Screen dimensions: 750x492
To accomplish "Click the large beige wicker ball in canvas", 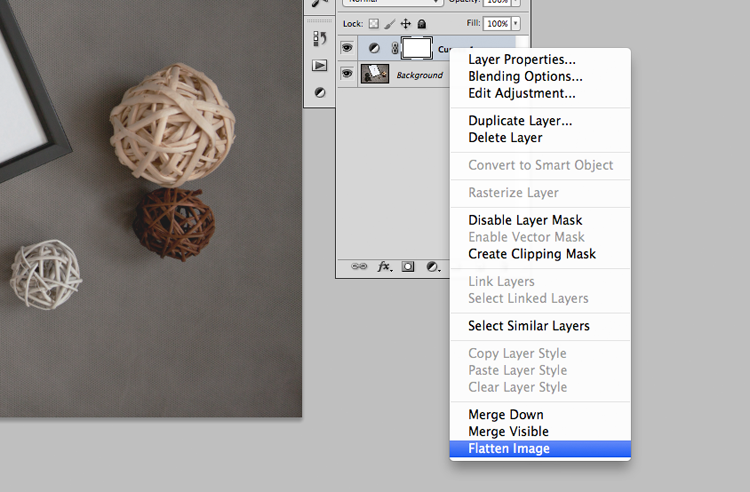I will 173,125.
